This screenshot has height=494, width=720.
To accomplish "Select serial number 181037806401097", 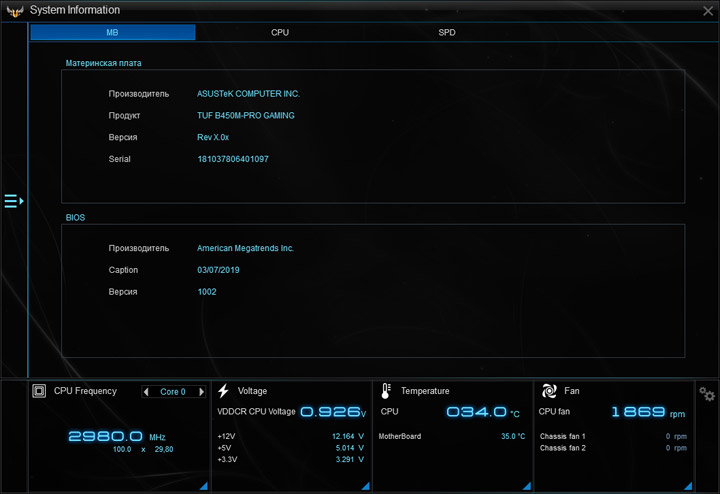I will tap(233, 159).
